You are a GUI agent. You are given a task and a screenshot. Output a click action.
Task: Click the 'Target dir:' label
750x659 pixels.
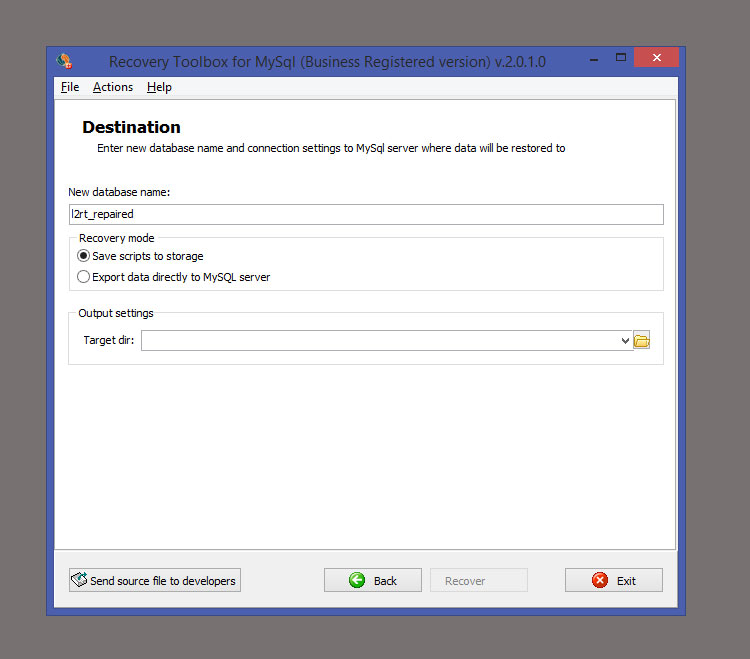[109, 340]
